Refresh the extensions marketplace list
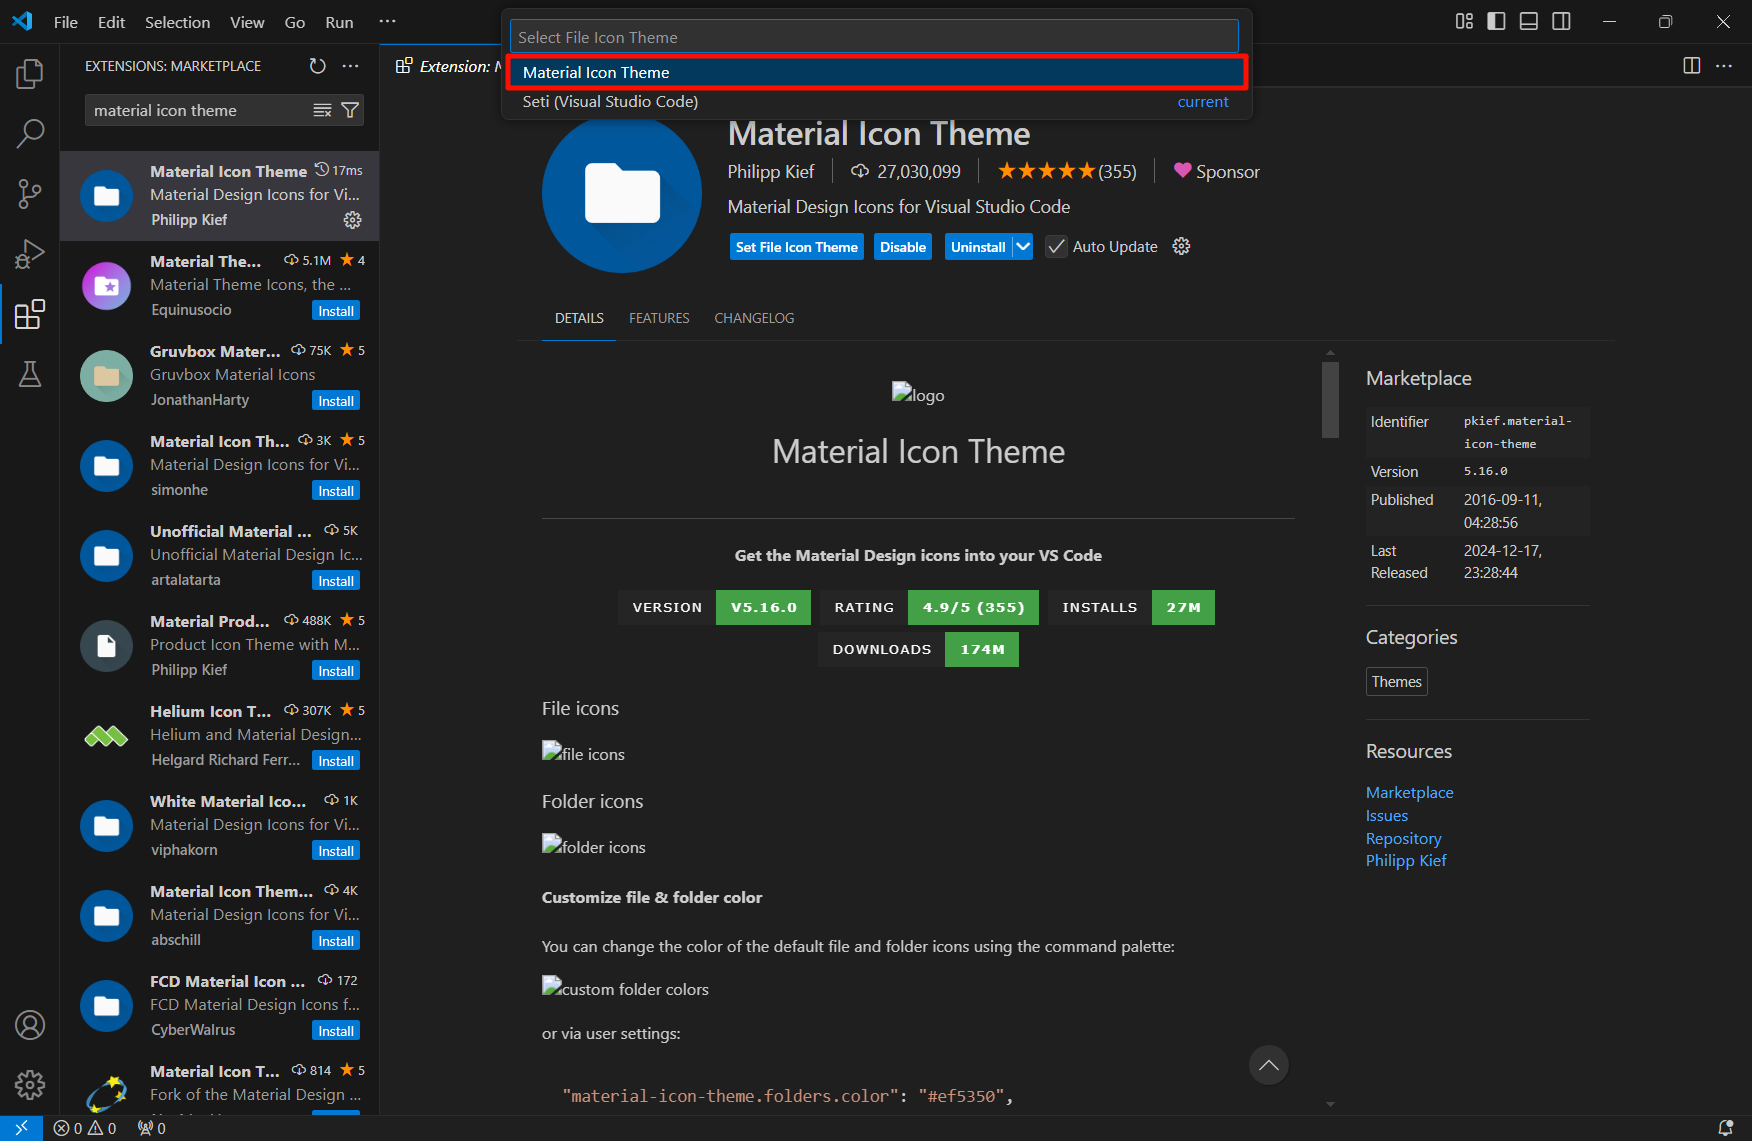The image size is (1752, 1141). pos(318,66)
